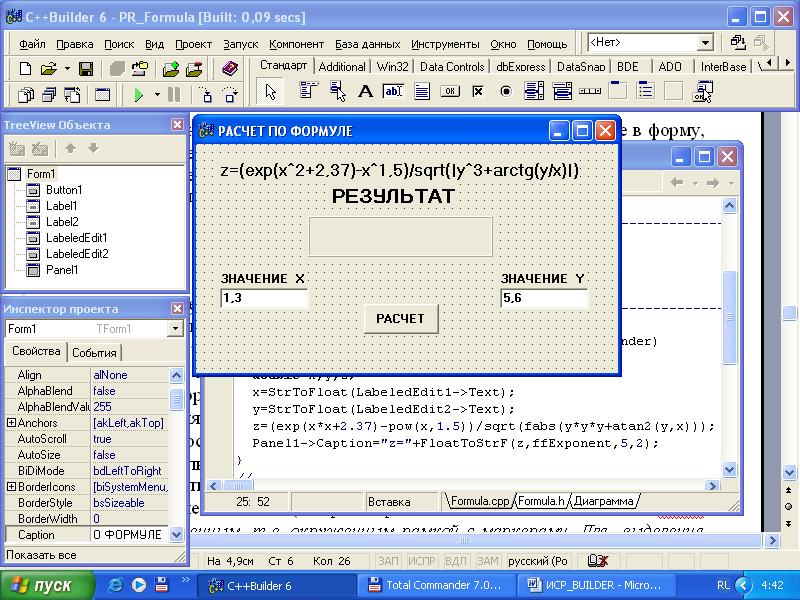Run the project with green arrow
Screen dimensions: 800x600
pyautogui.click(x=138, y=95)
